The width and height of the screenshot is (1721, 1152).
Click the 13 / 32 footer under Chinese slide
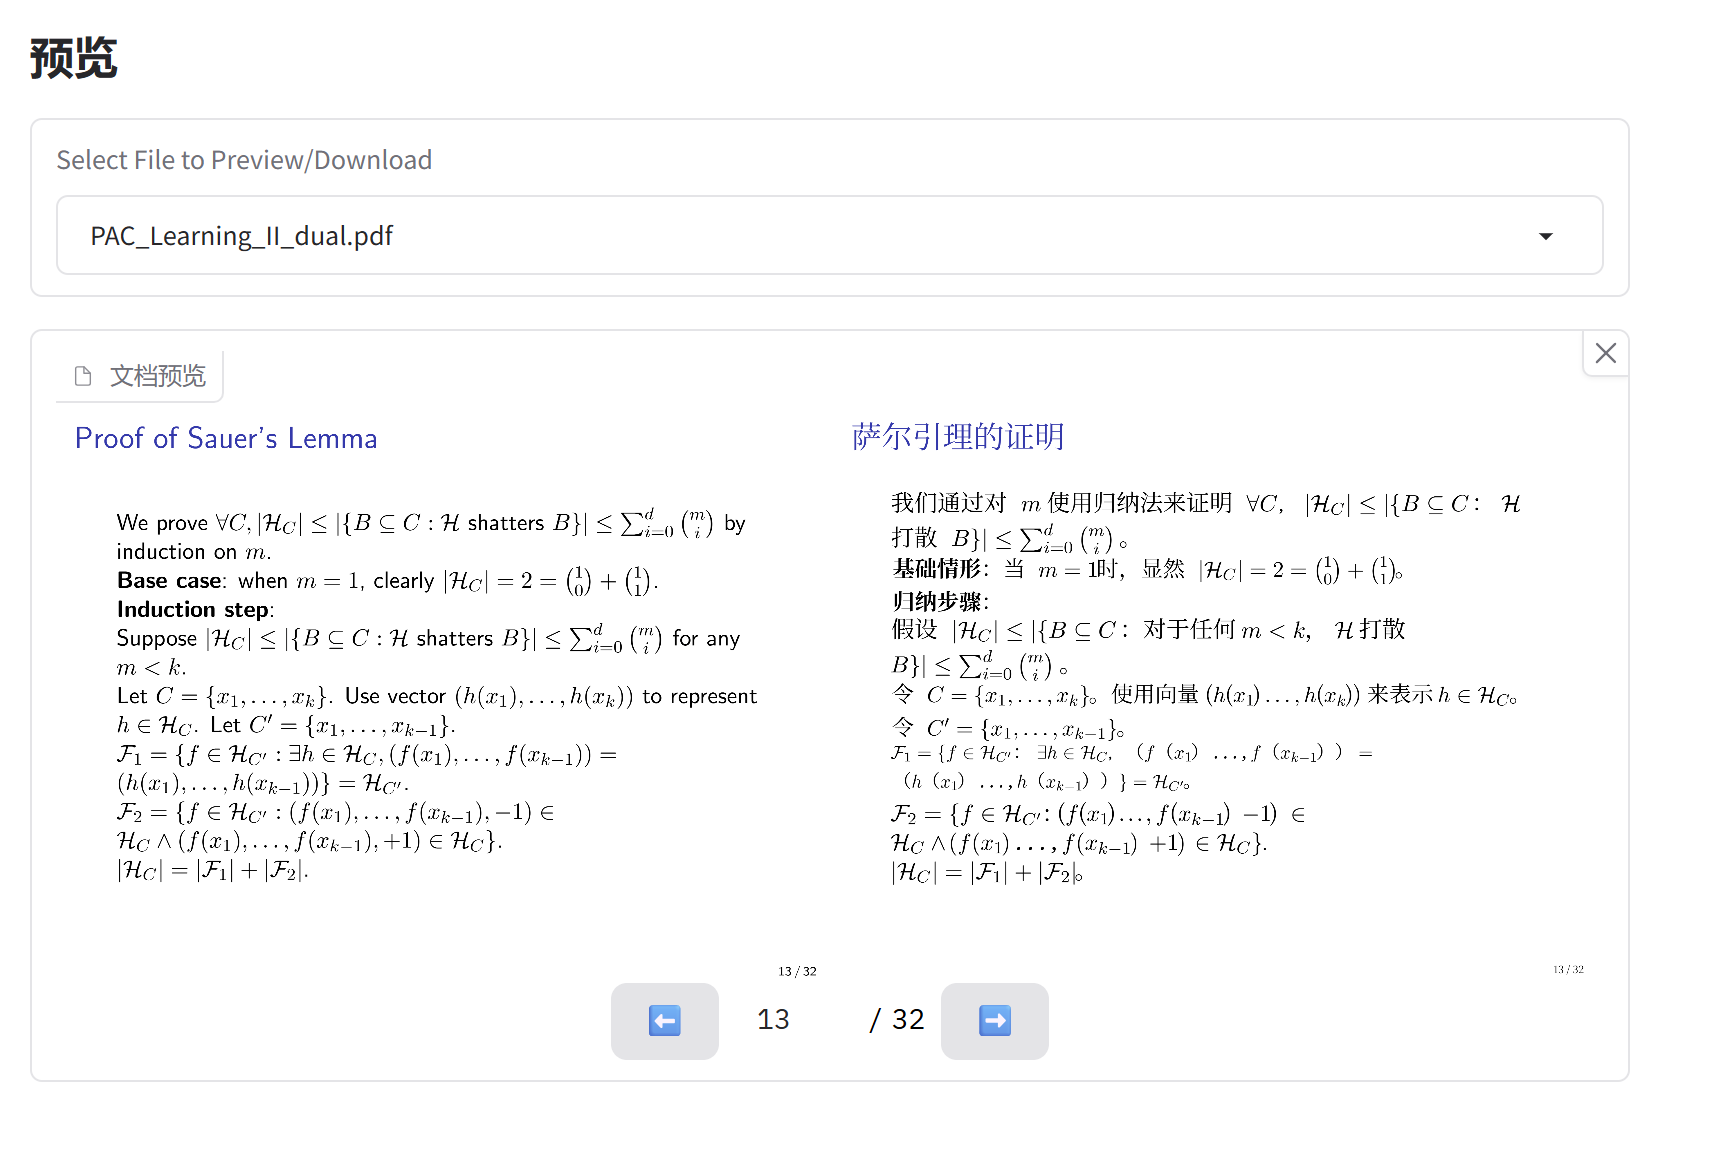tap(1568, 969)
